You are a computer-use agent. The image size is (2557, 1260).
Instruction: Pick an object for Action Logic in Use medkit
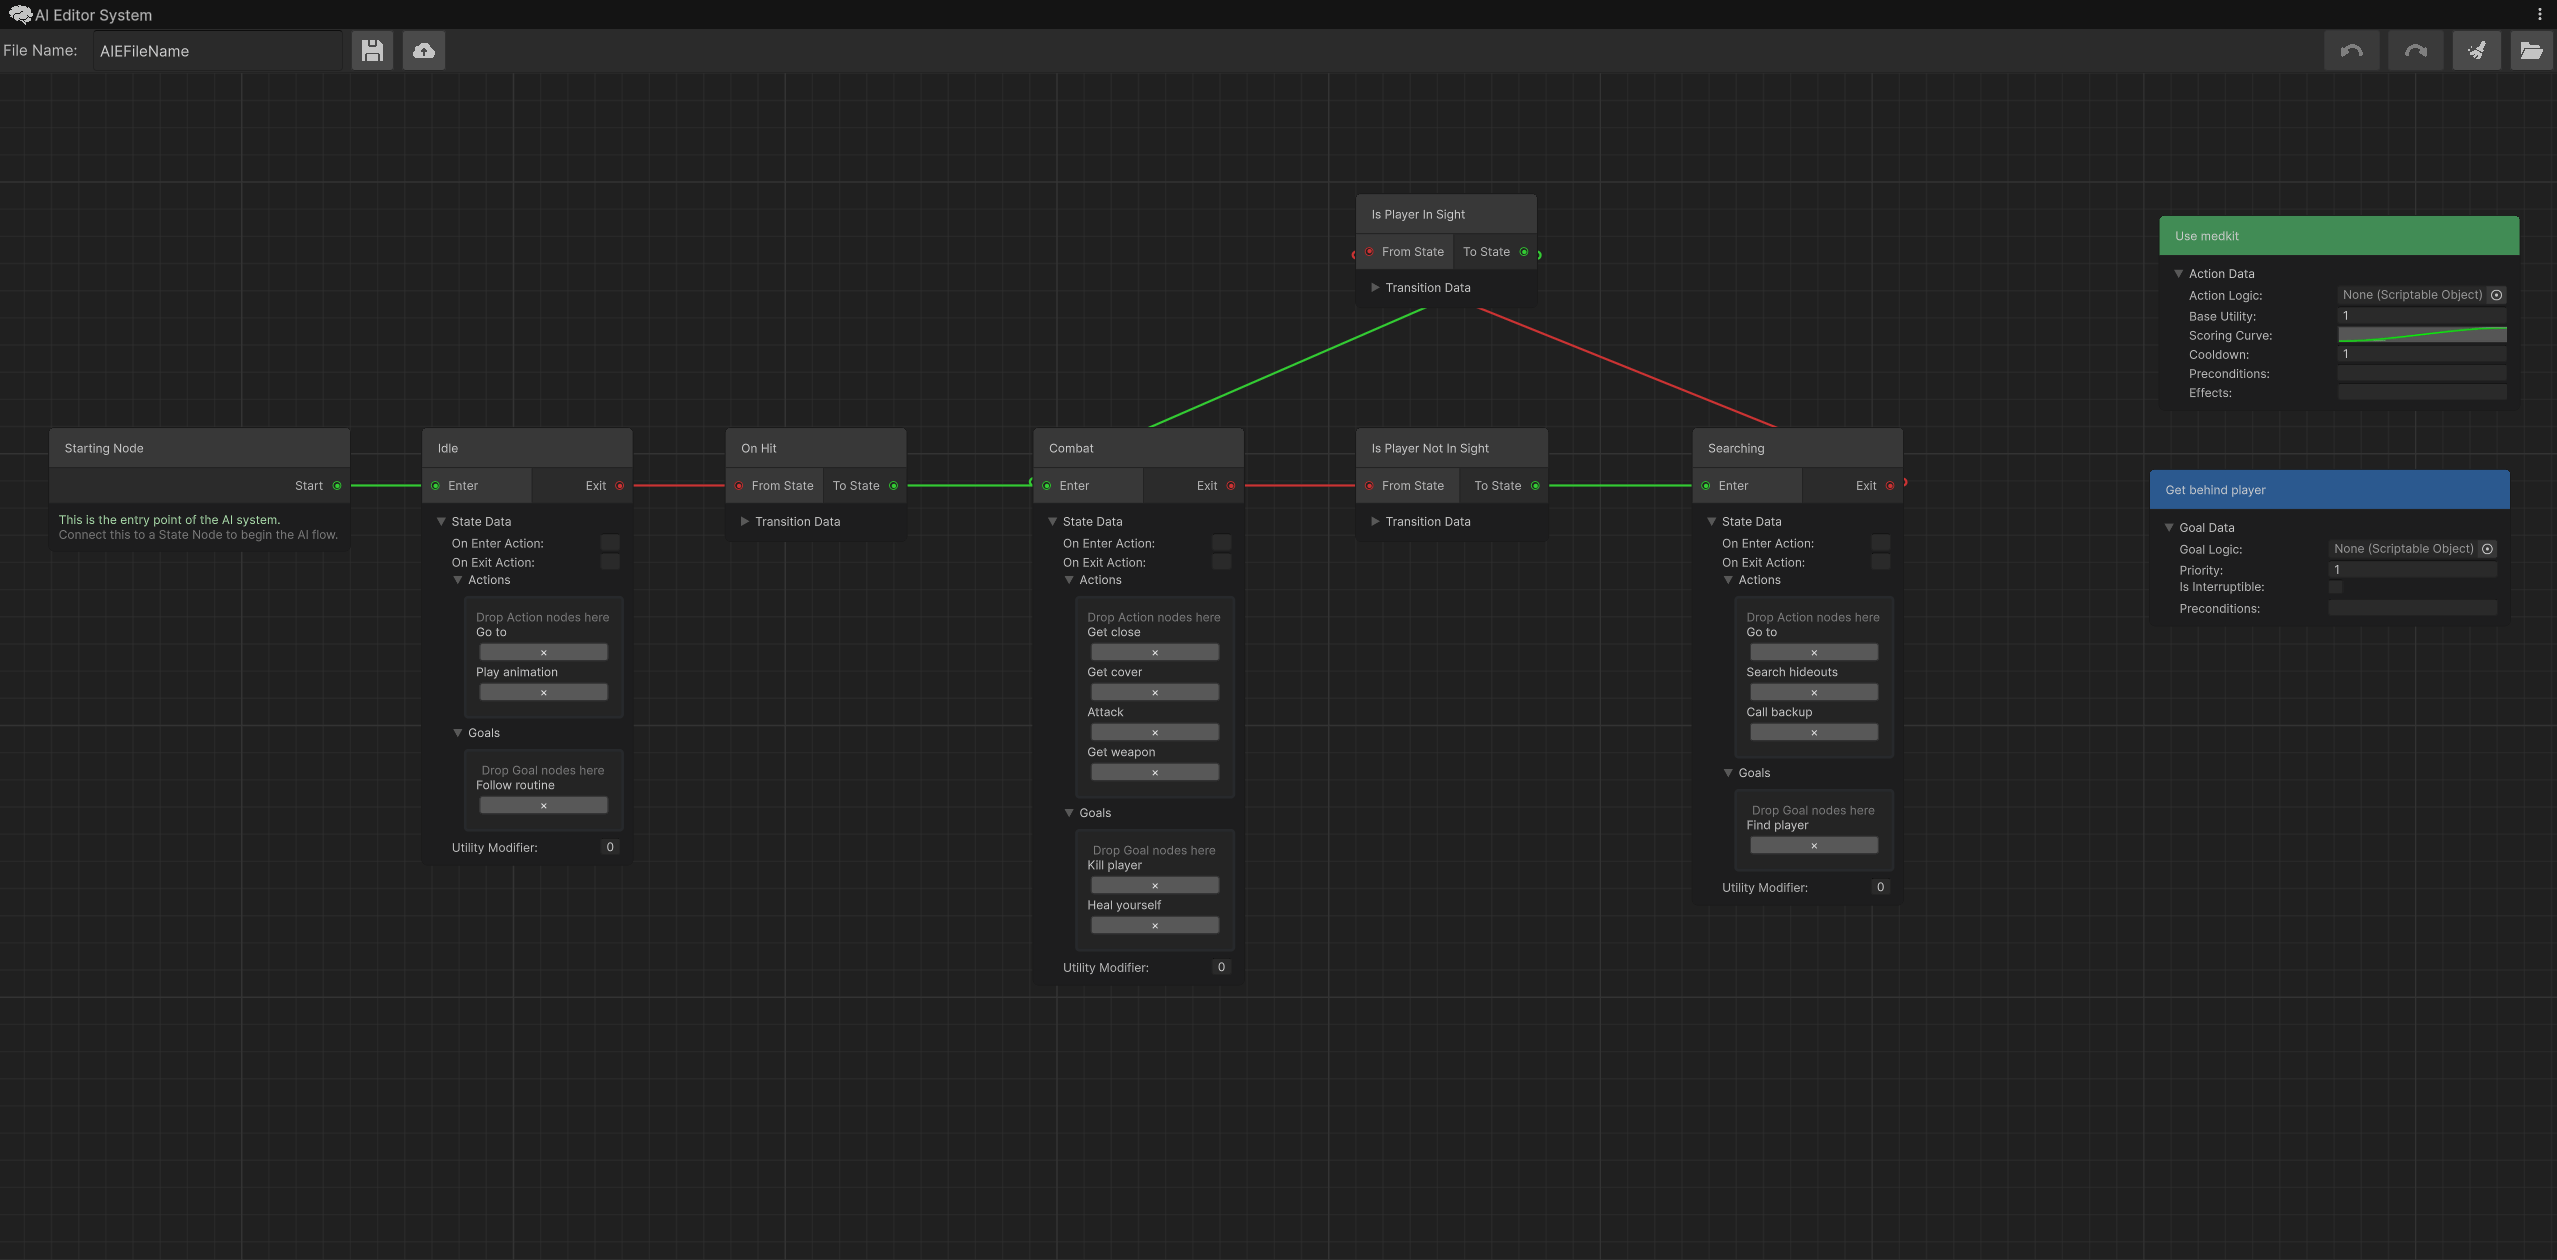click(2497, 294)
